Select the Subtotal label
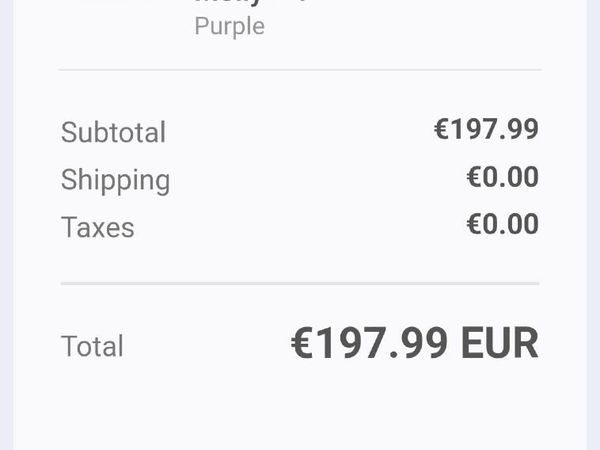Viewport: 600px width, 450px height. pyautogui.click(x=113, y=132)
